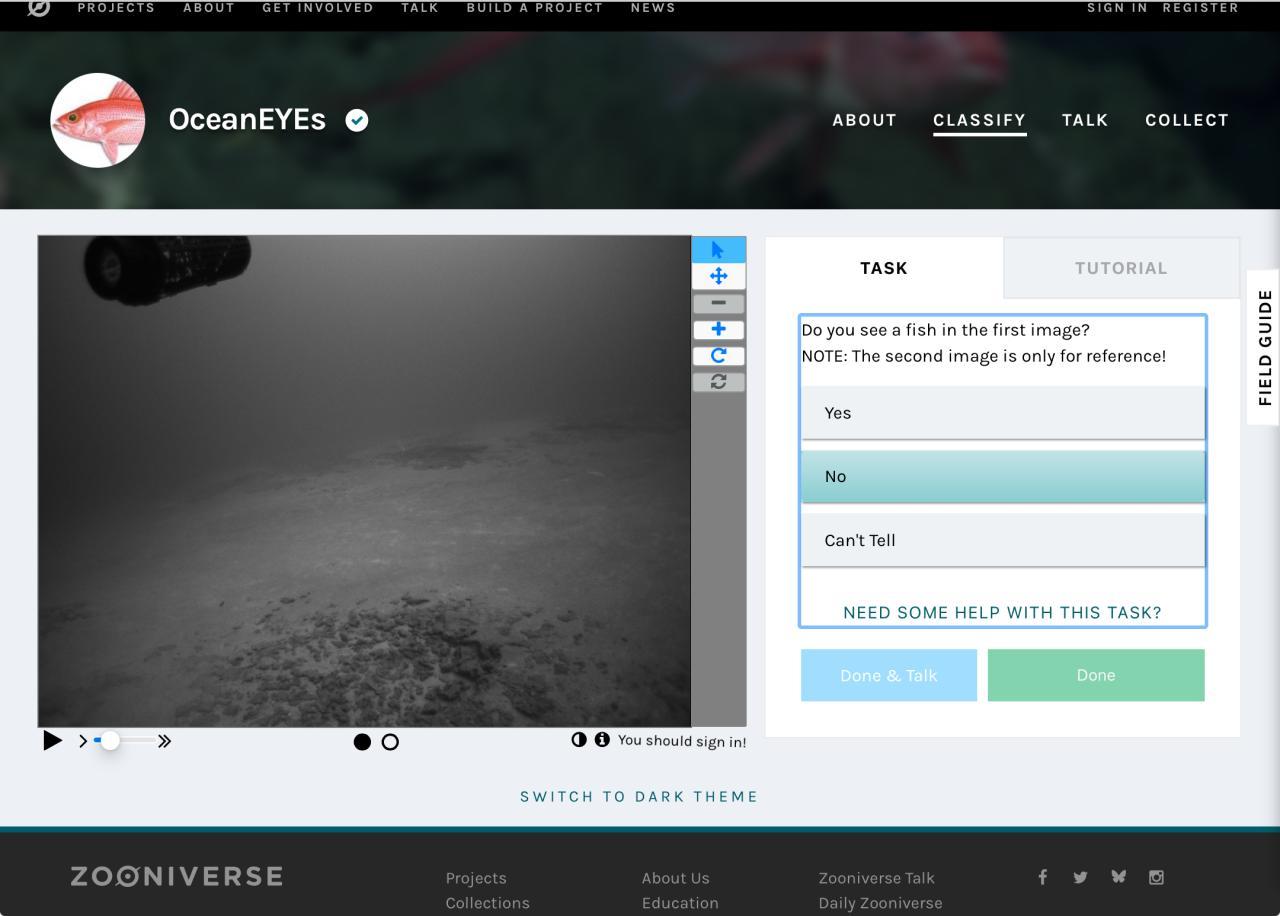Answer Yes to fish question
This screenshot has width=1280, height=916.
point(1003,413)
